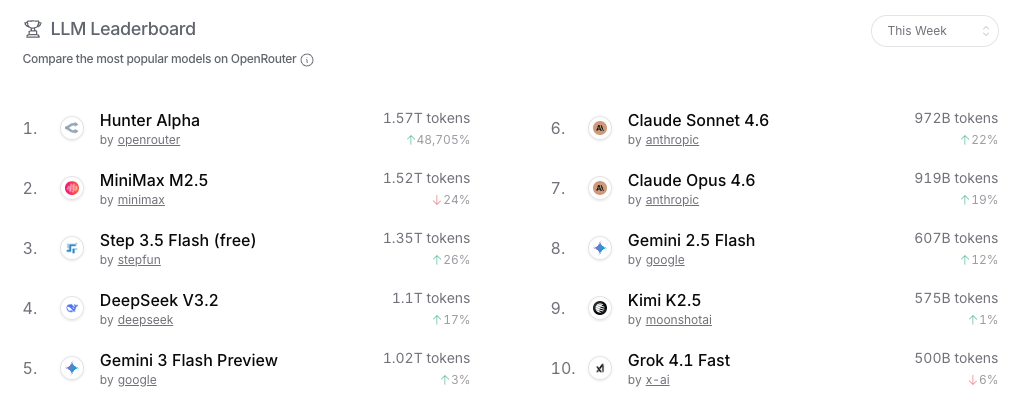Click the Gemini 2.5 Flash star icon
Screen dimensions: 1028x403
click(599, 248)
